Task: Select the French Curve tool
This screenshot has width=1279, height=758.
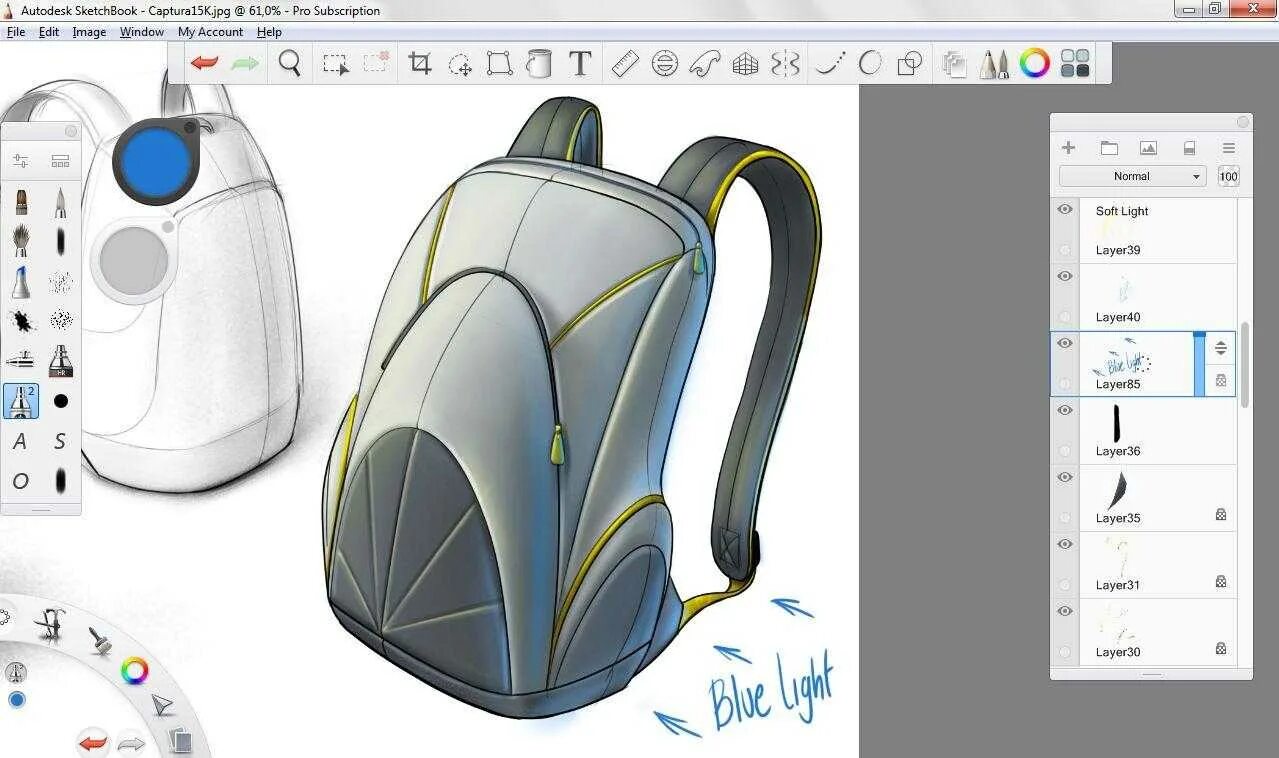Action: [x=705, y=64]
